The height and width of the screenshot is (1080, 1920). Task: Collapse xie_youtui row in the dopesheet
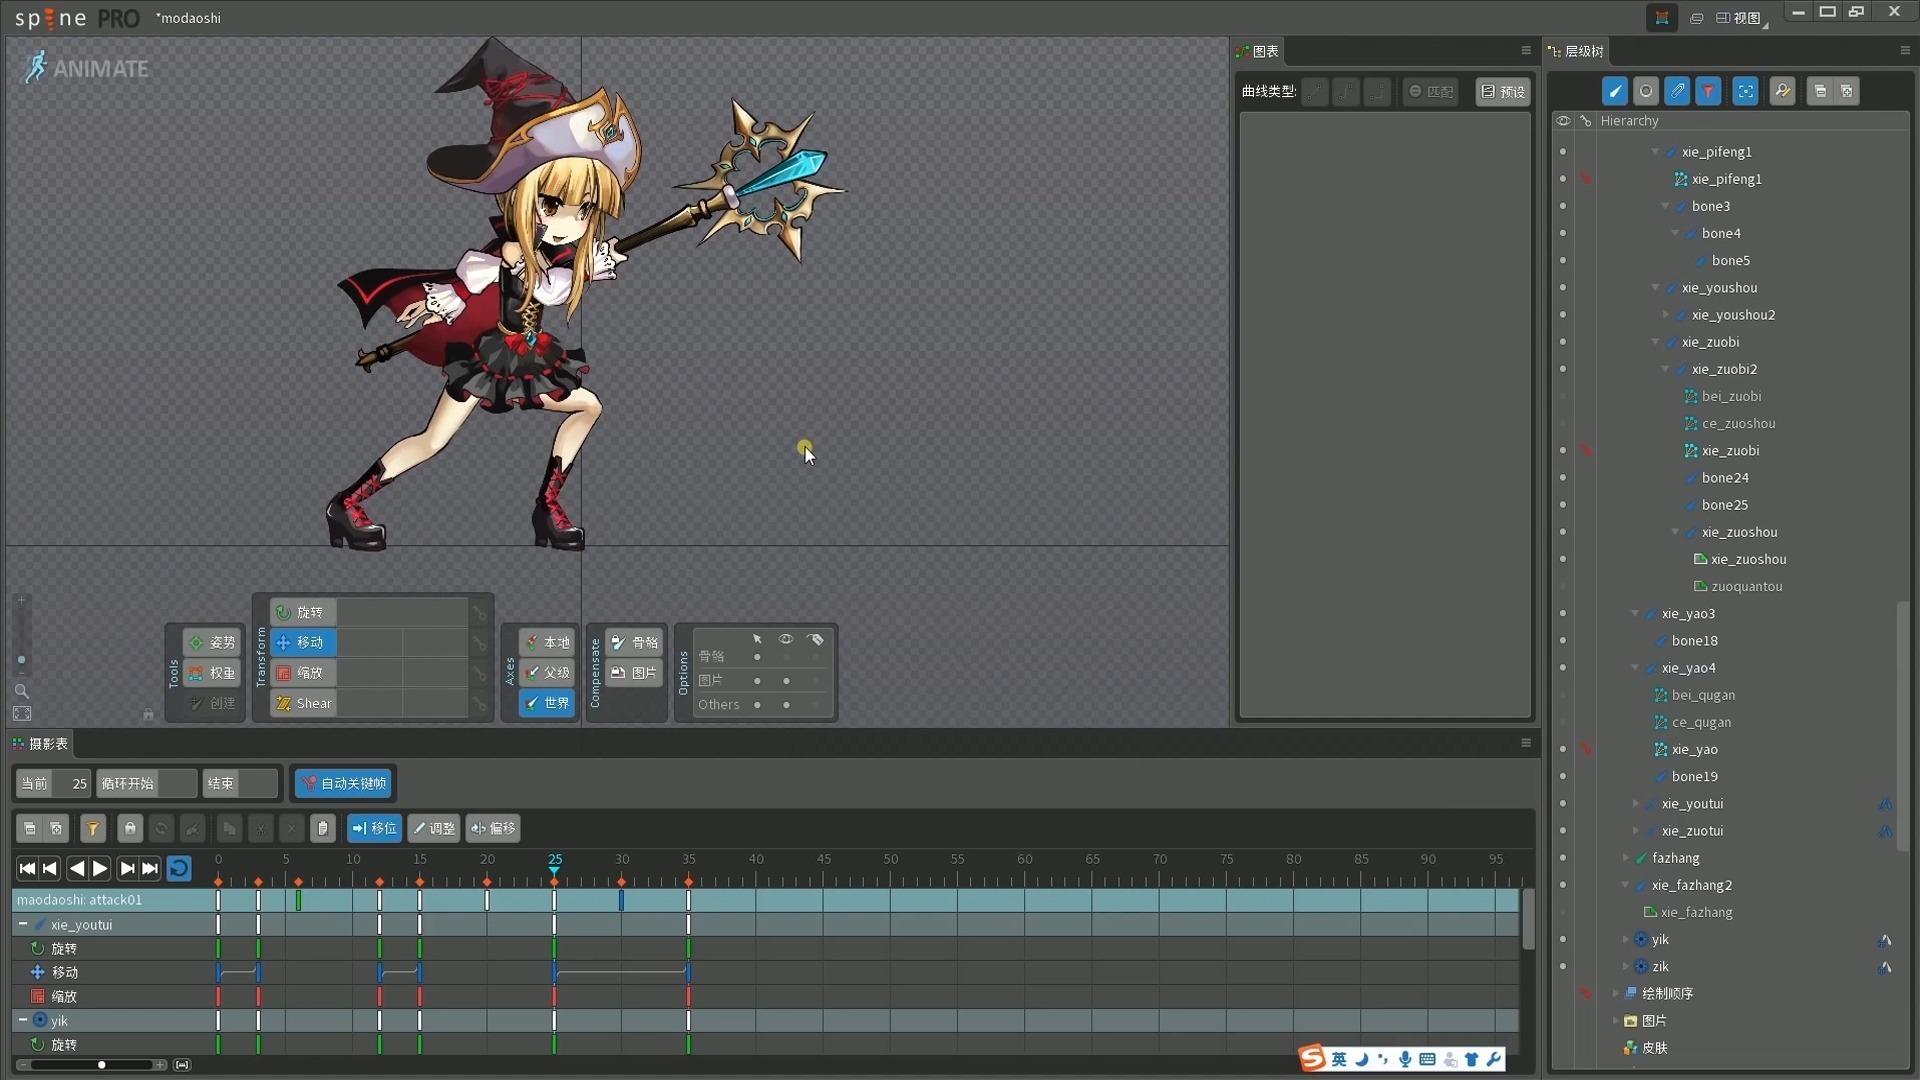click(22, 924)
